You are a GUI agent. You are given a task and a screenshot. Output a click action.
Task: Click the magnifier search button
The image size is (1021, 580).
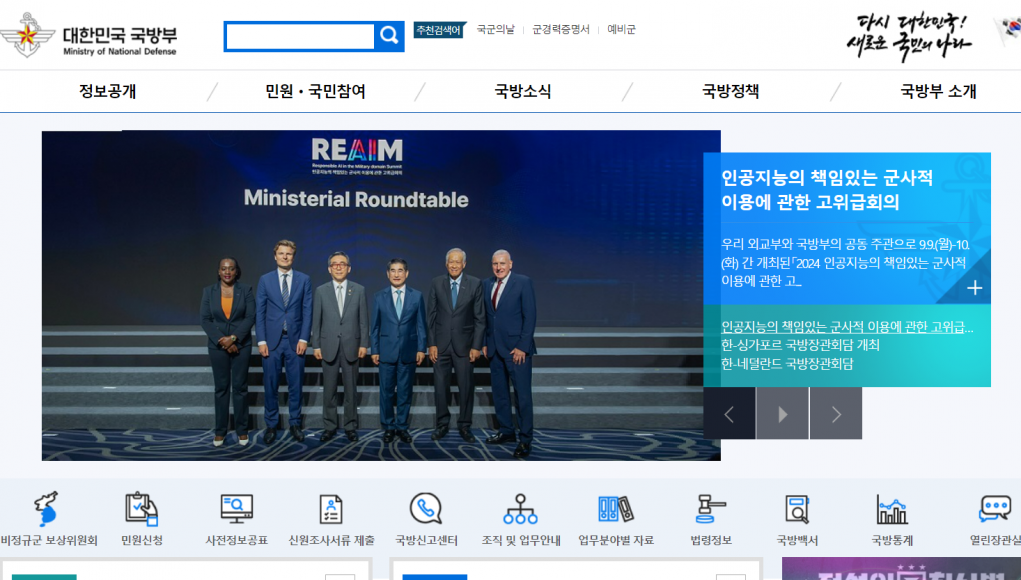(389, 37)
